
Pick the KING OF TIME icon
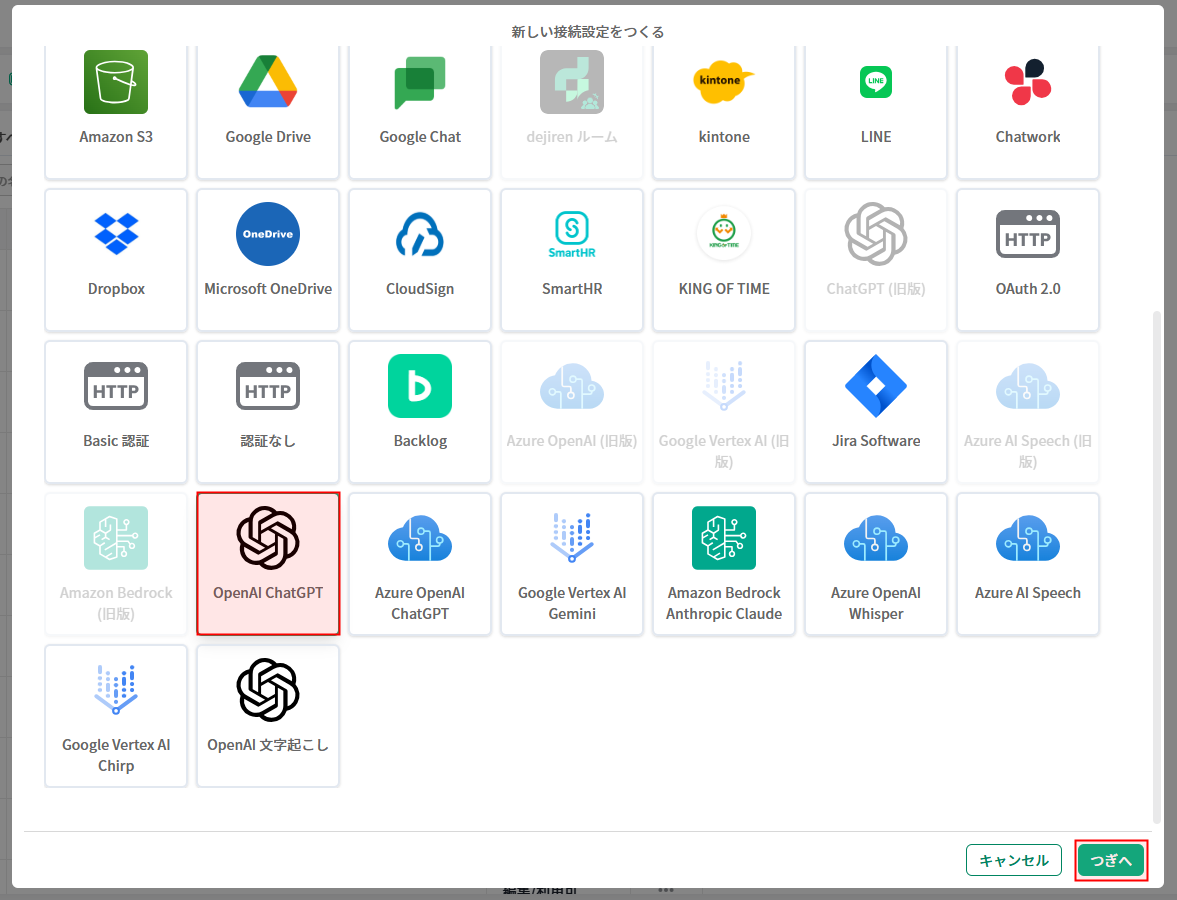[x=724, y=234]
